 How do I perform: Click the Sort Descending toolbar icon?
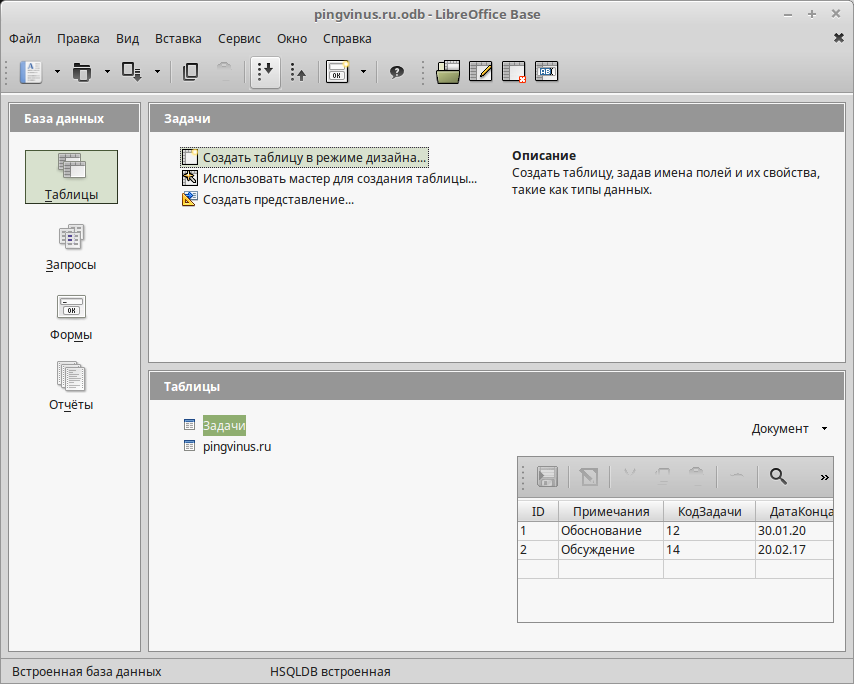[x=298, y=72]
